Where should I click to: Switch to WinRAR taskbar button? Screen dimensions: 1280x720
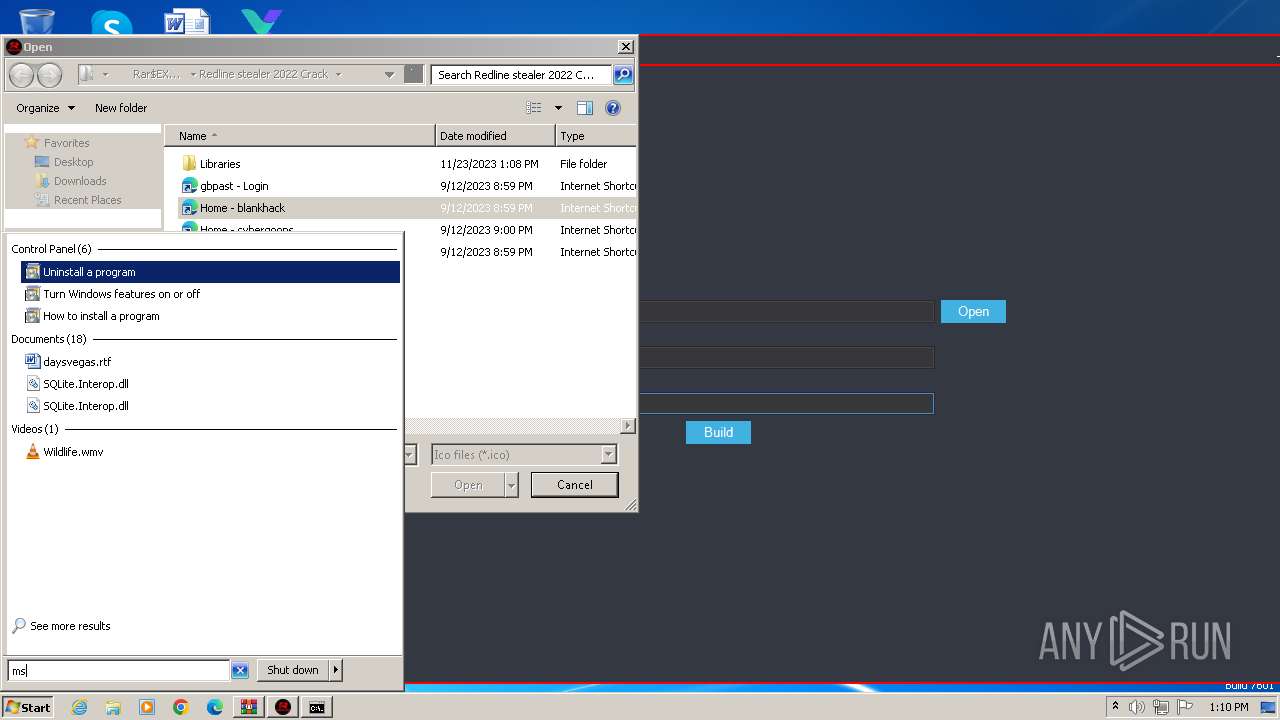coord(249,707)
